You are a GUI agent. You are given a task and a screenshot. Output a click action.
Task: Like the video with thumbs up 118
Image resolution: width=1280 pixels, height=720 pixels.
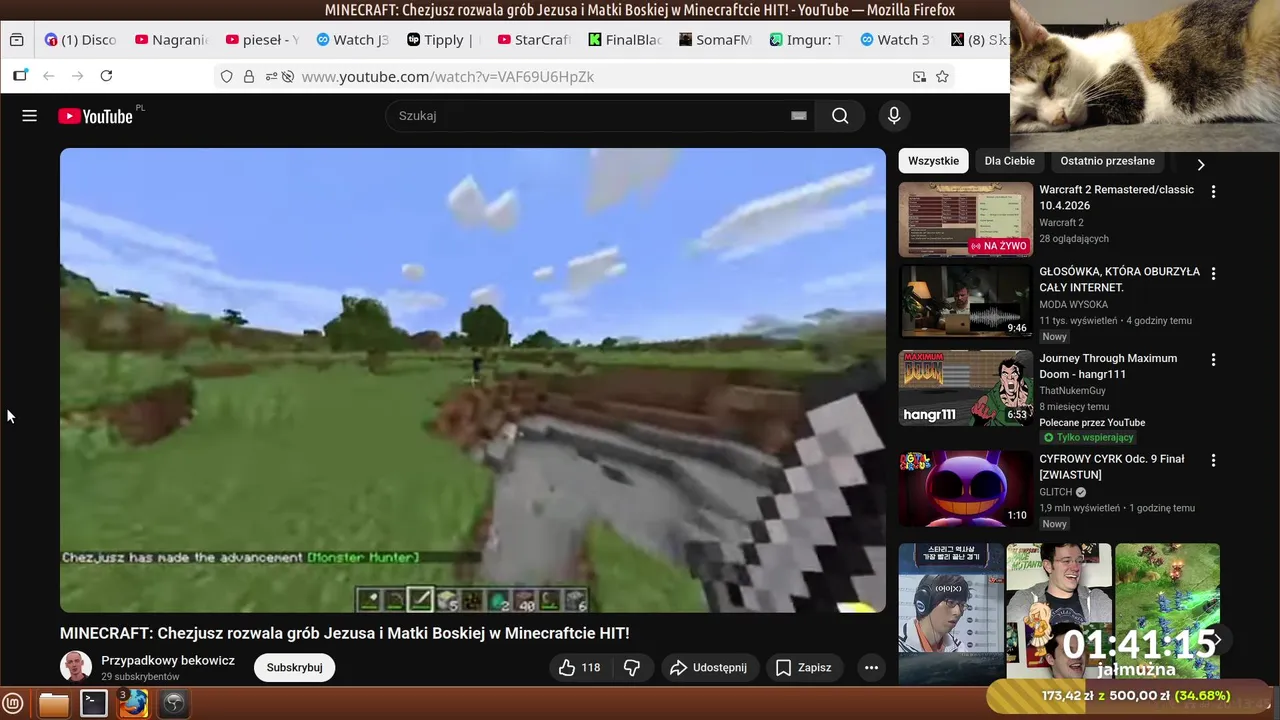(580, 667)
